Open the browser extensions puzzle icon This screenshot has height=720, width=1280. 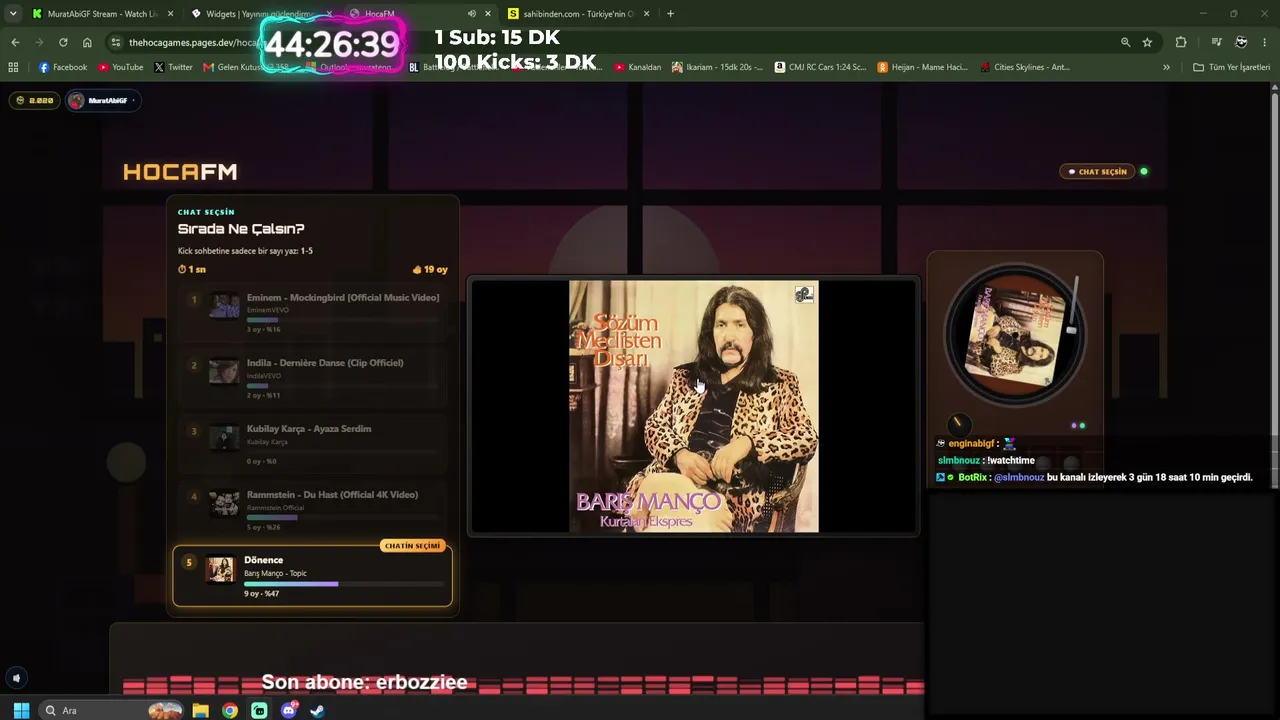tap(1181, 42)
